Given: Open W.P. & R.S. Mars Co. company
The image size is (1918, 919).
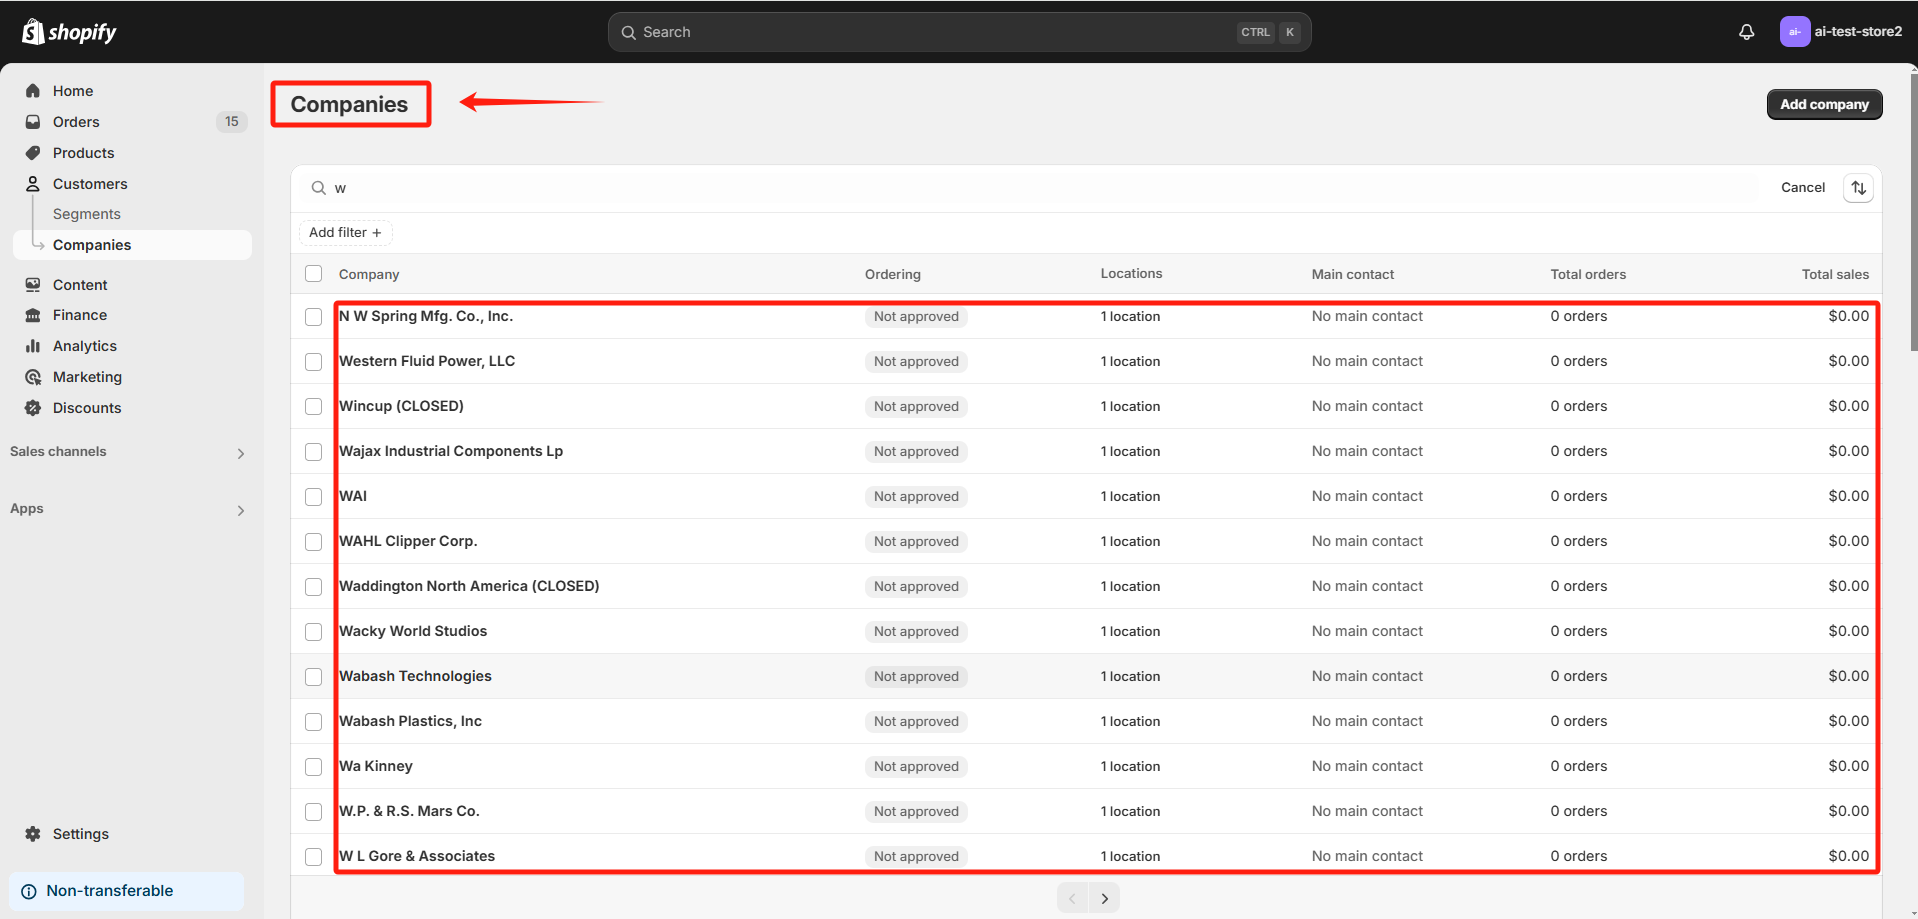Looking at the screenshot, I should 409,811.
